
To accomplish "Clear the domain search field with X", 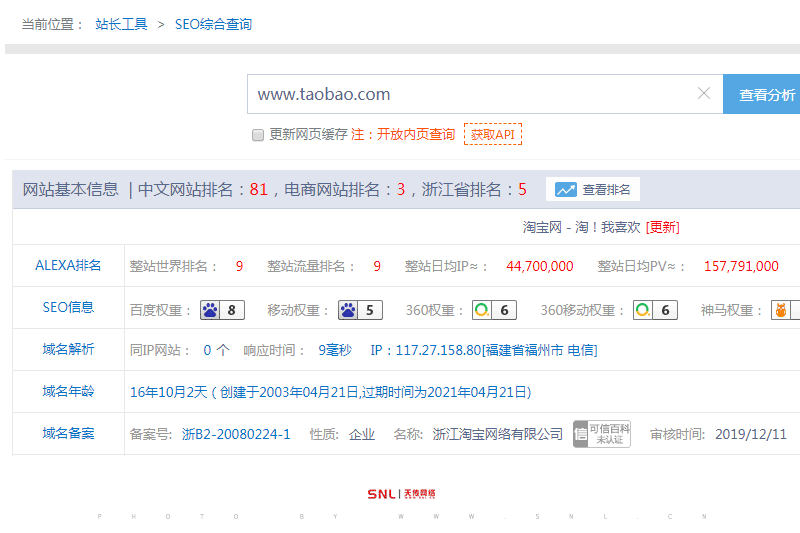I will tap(704, 93).
